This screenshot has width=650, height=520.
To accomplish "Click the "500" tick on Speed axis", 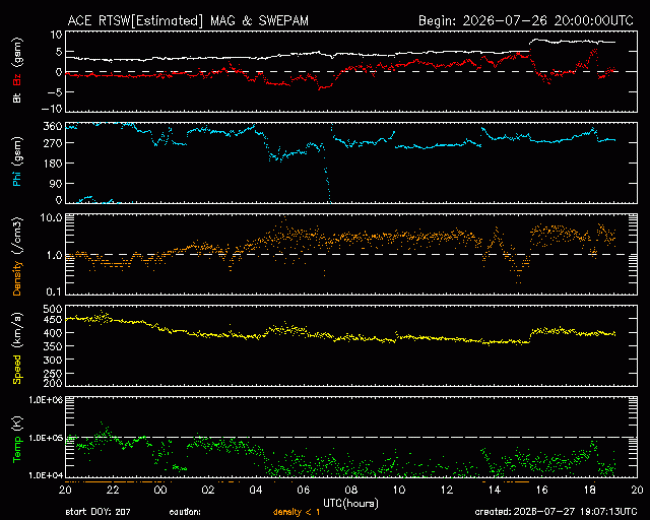I will click(53, 309).
